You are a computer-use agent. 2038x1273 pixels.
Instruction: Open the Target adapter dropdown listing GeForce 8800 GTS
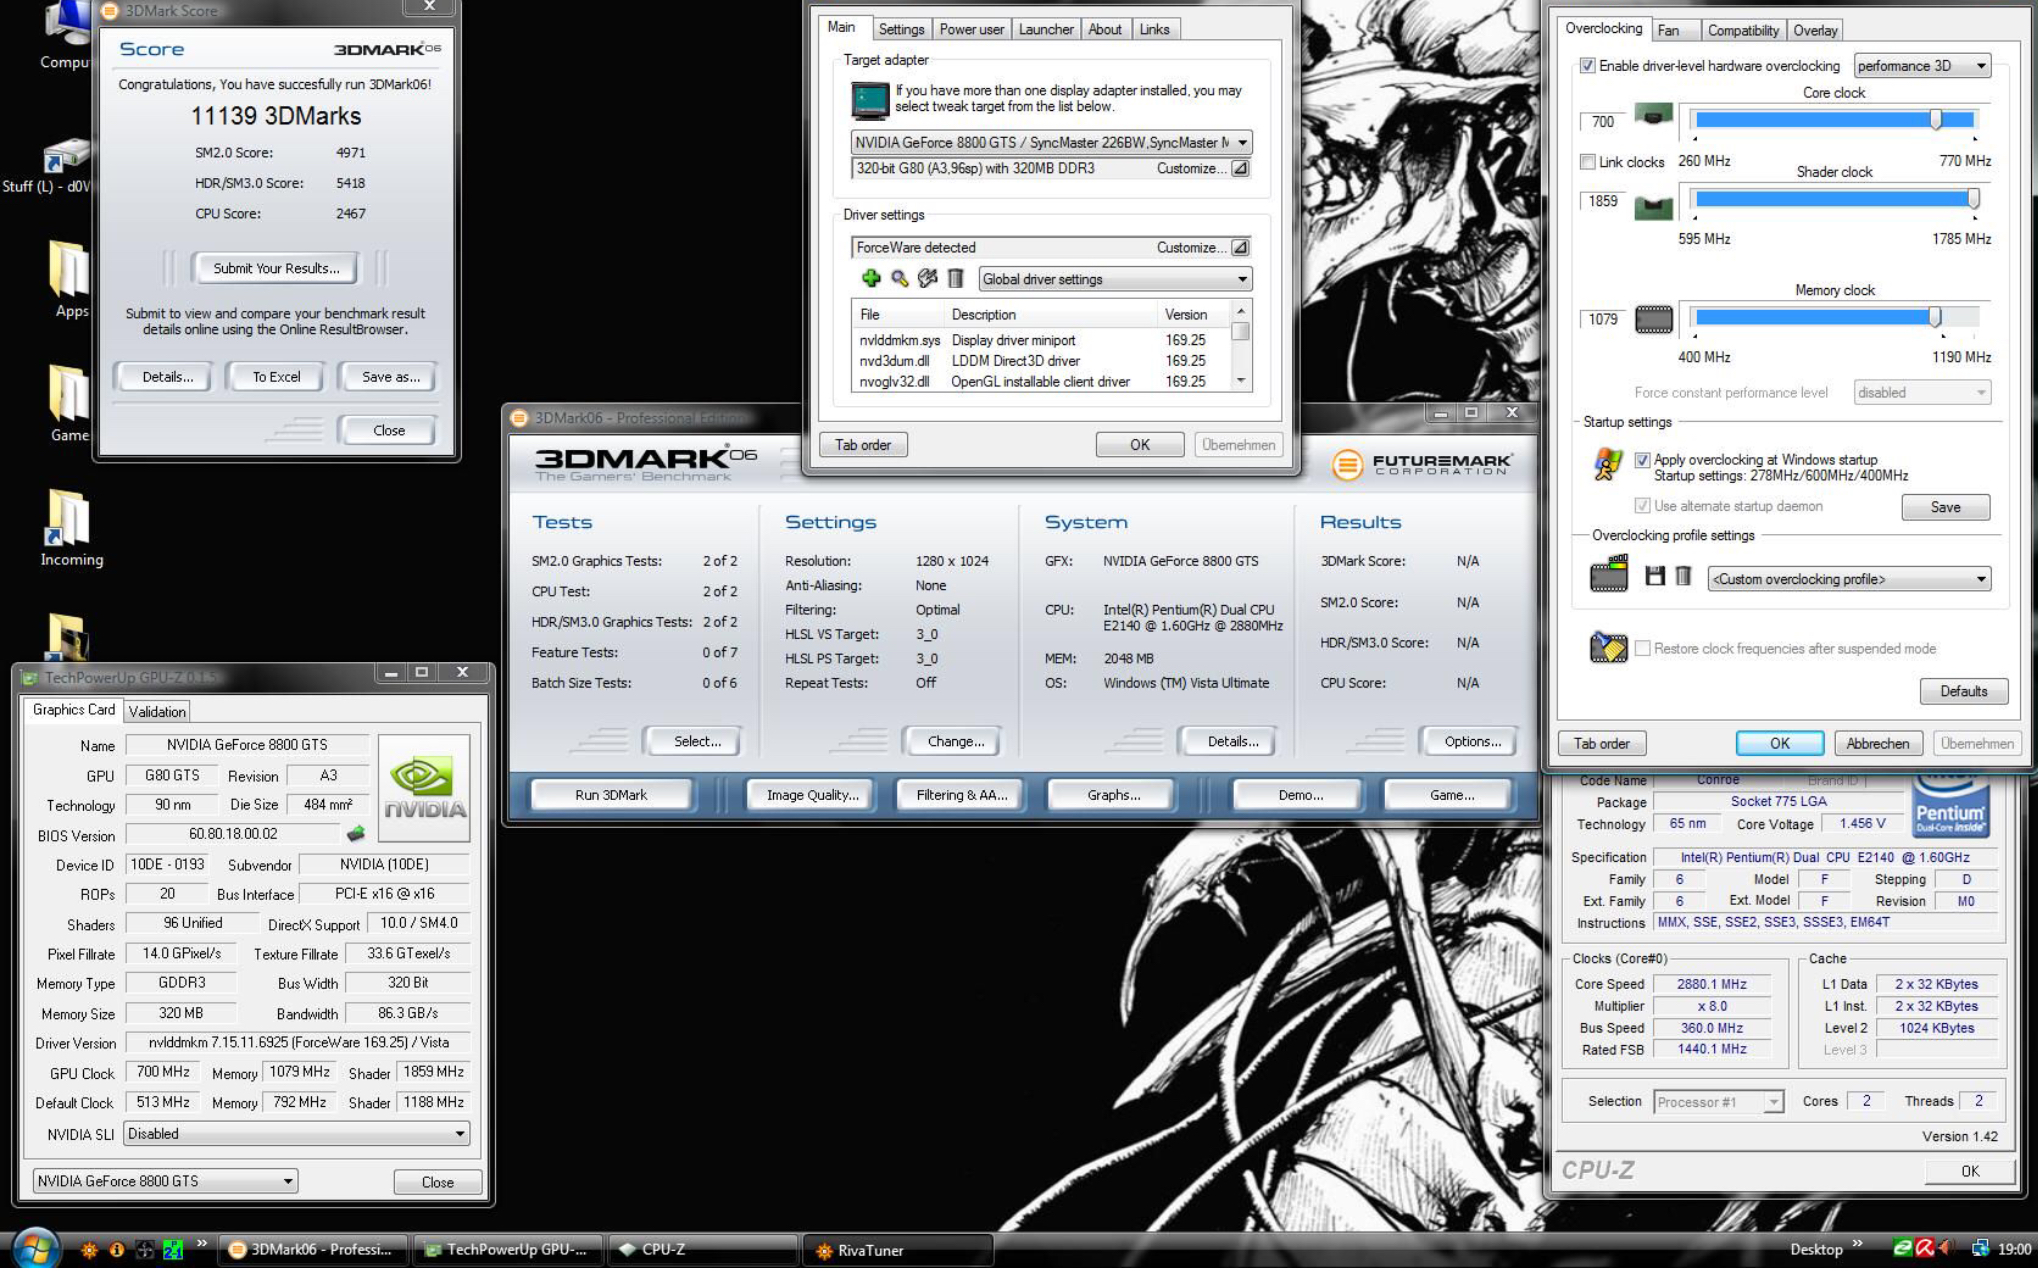coord(1051,142)
